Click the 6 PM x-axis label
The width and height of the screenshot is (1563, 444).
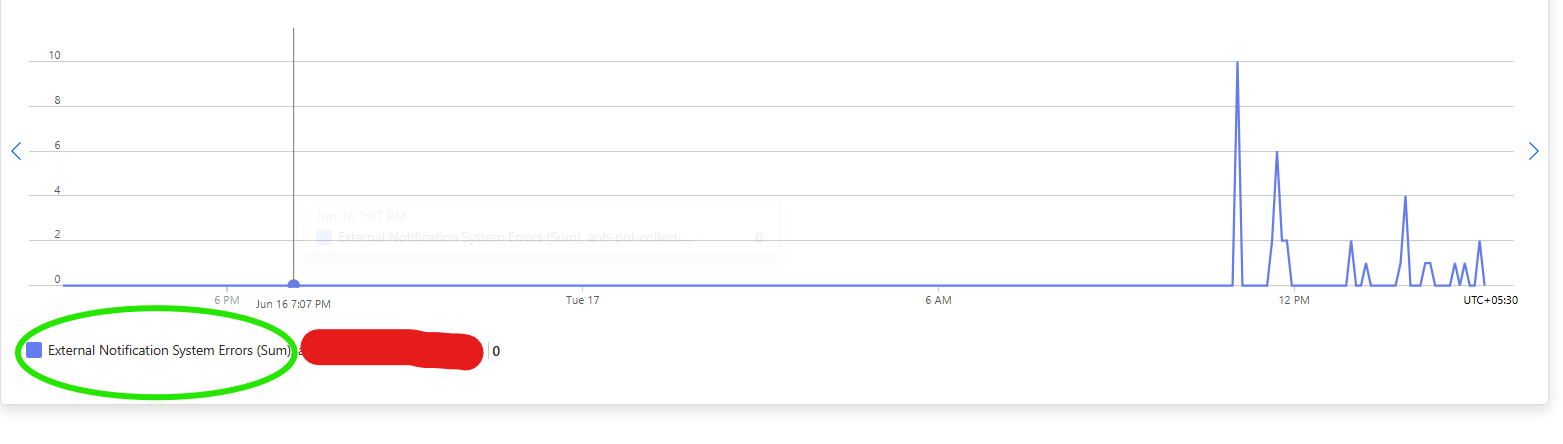pos(227,300)
